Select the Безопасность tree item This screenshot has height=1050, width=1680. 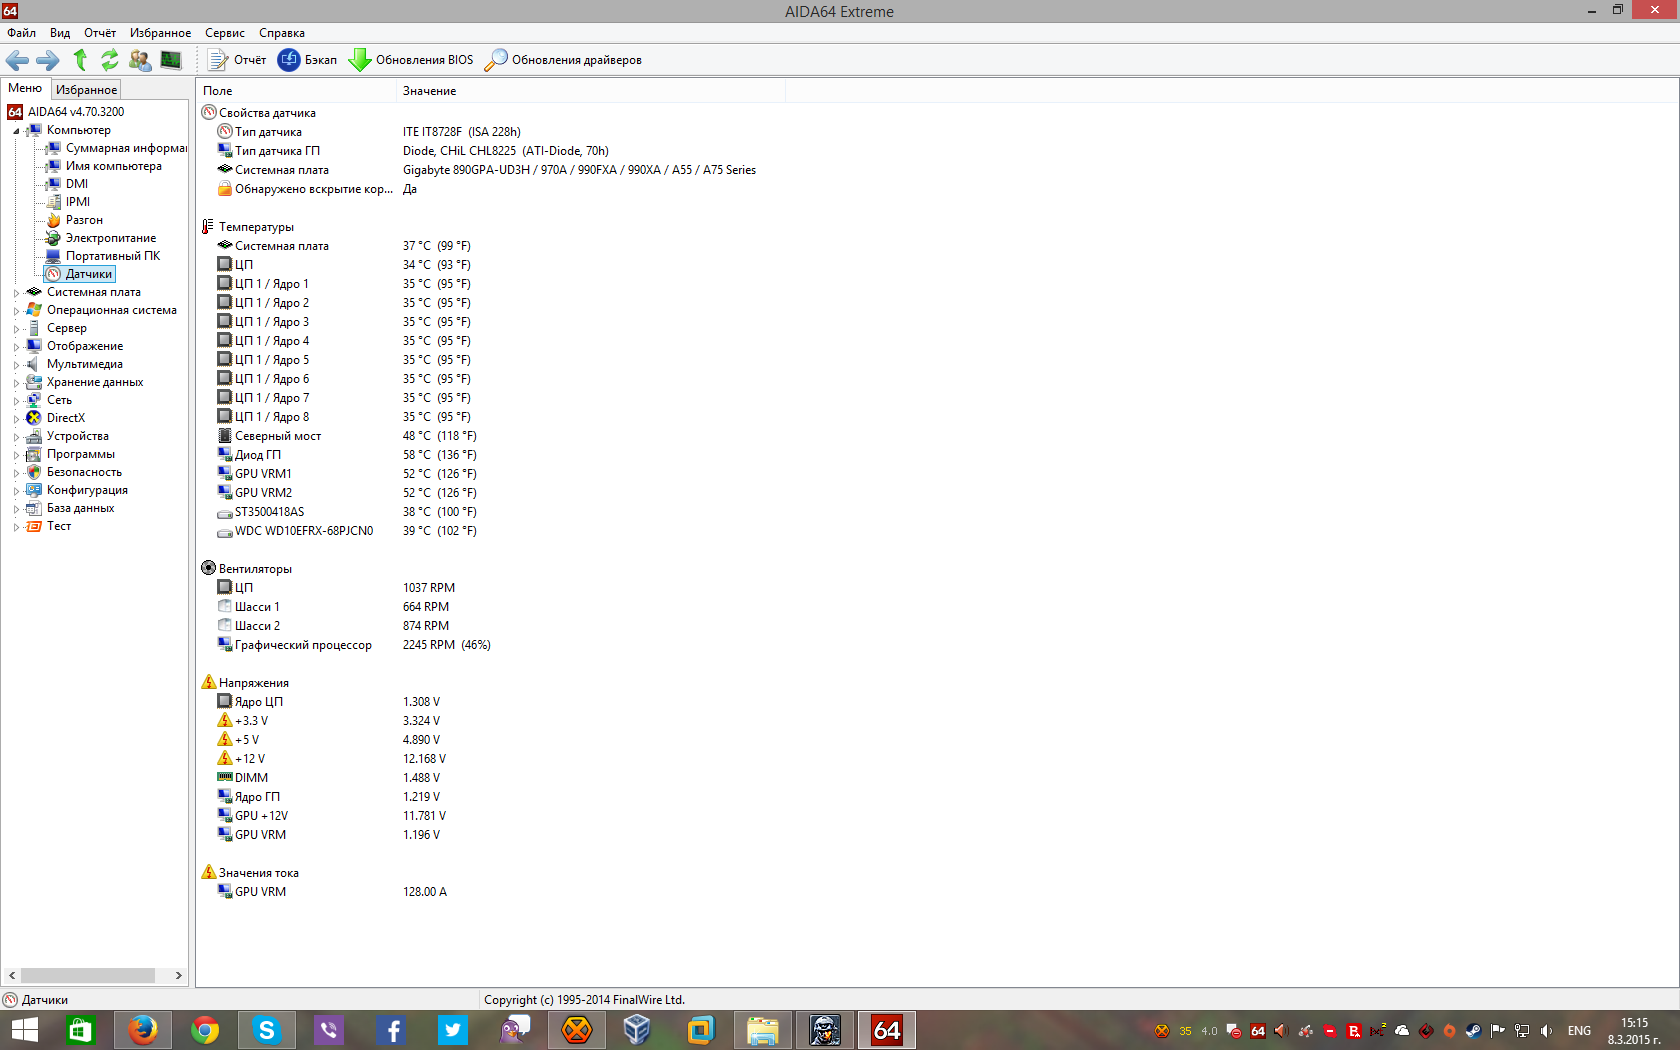[x=84, y=472]
